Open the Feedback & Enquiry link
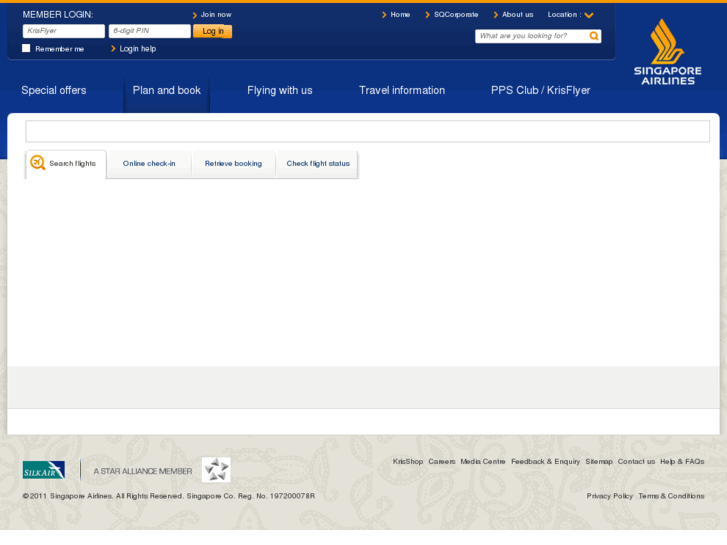The height and width of the screenshot is (545, 727). pyautogui.click(x=545, y=462)
